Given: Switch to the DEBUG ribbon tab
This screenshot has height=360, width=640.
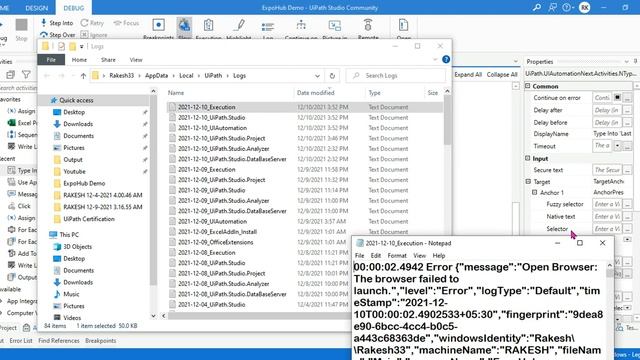Looking at the screenshot, I should tap(74, 8).
